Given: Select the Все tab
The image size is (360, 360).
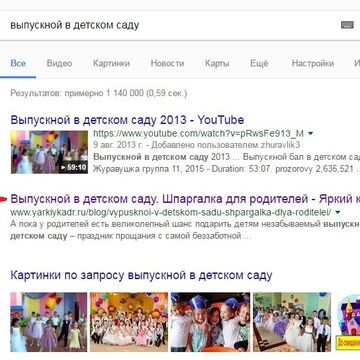Looking at the screenshot, I should [x=18, y=63].
